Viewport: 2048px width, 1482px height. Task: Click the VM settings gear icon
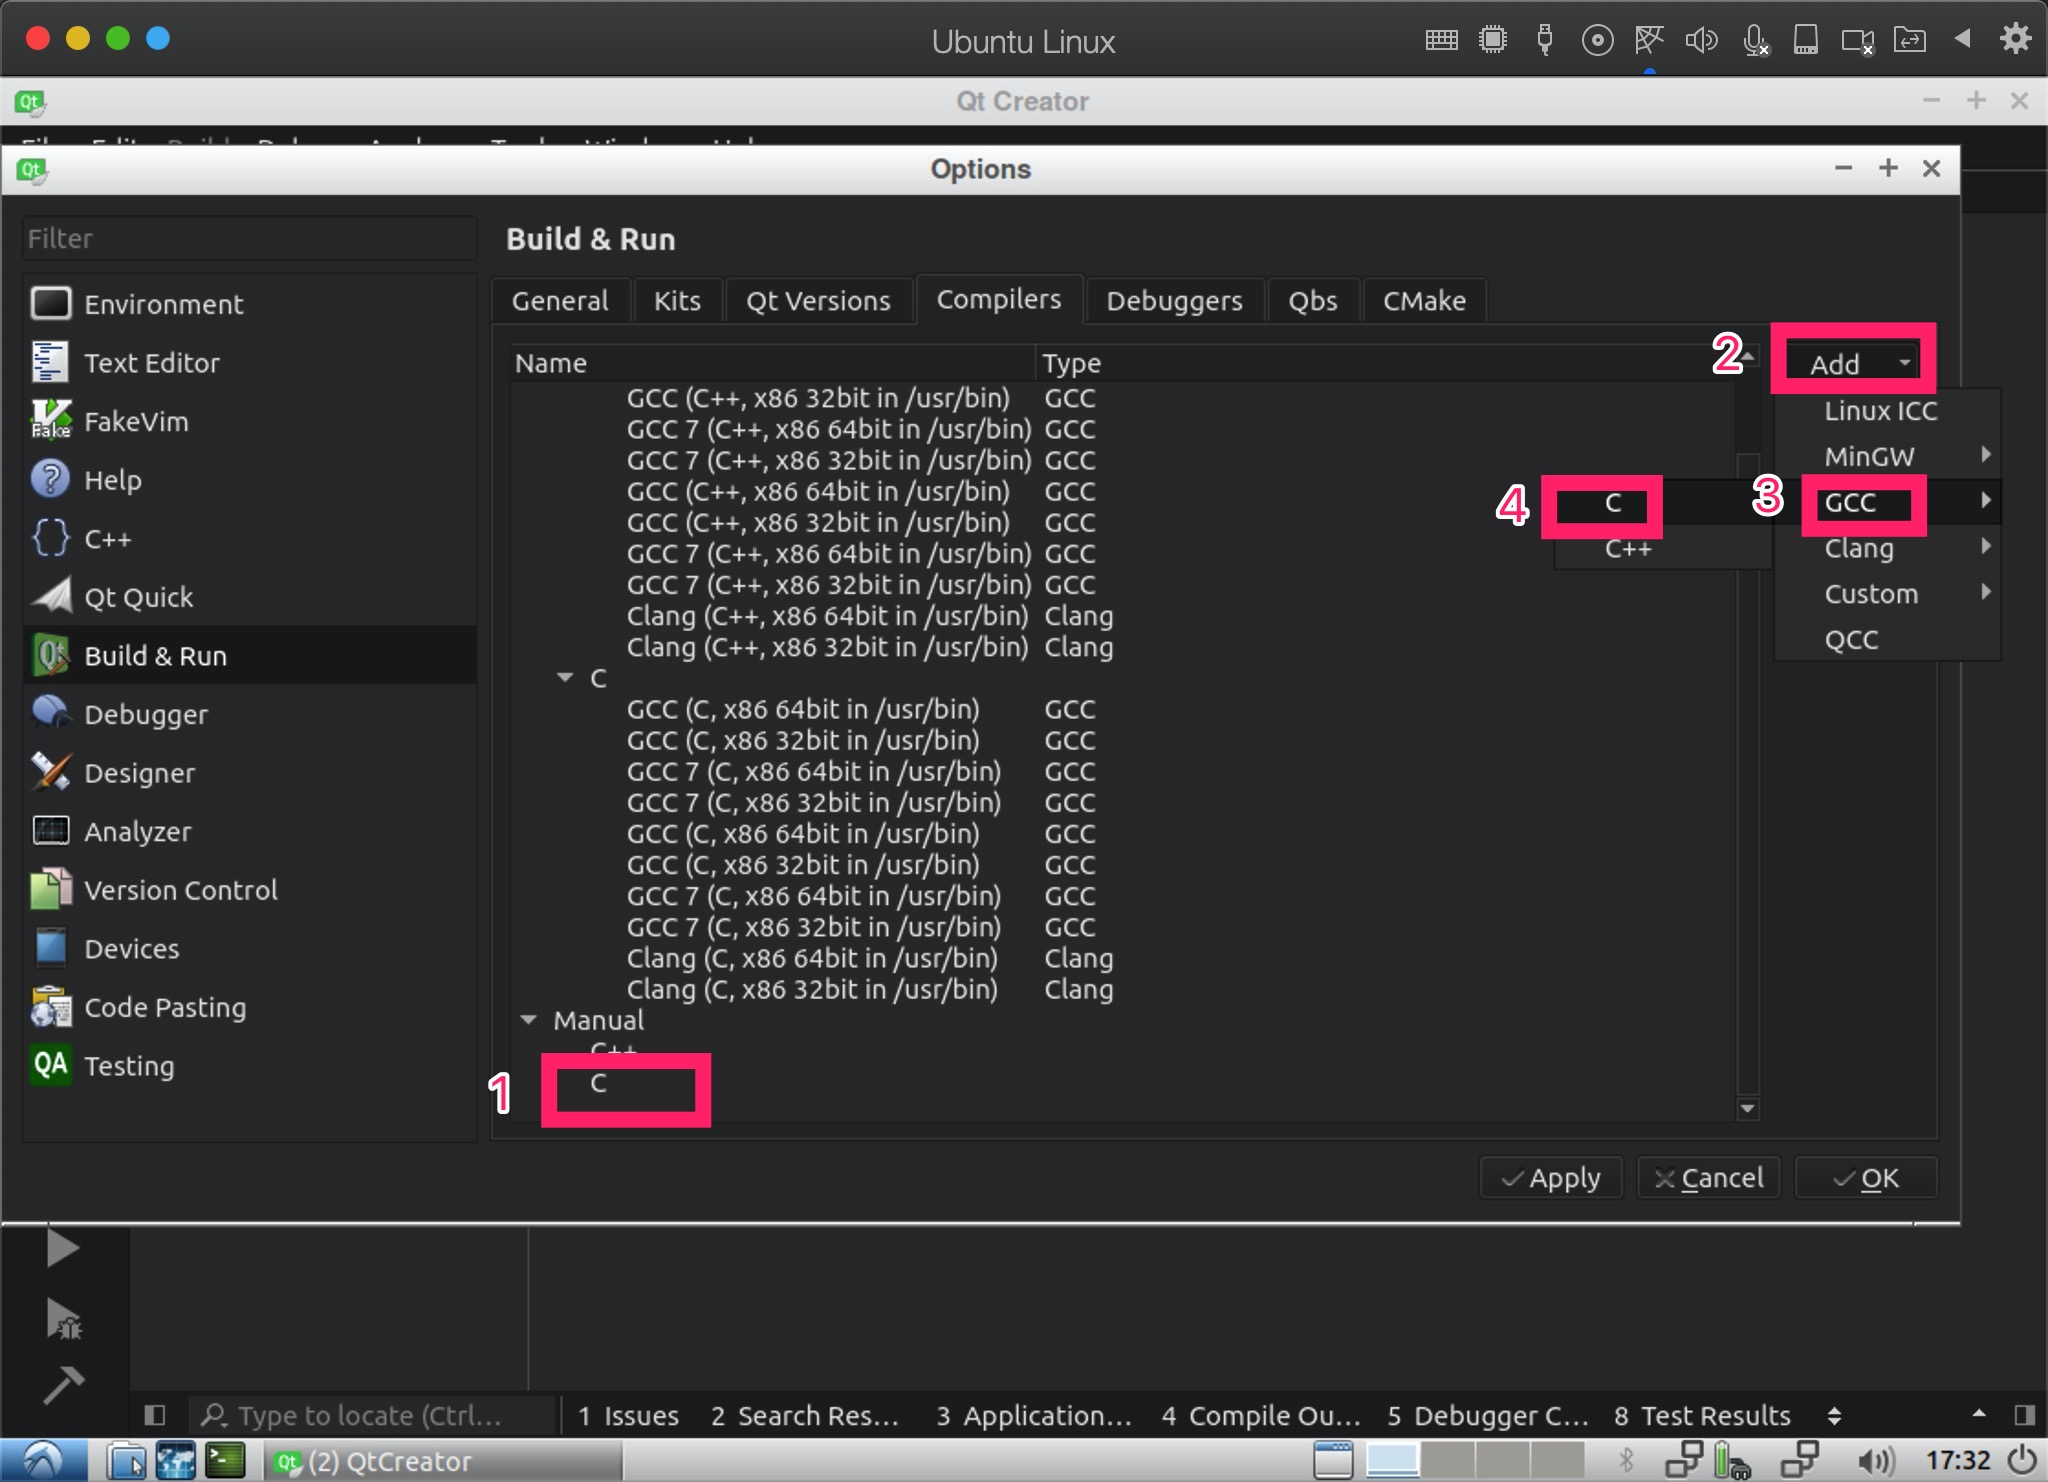(2015, 39)
